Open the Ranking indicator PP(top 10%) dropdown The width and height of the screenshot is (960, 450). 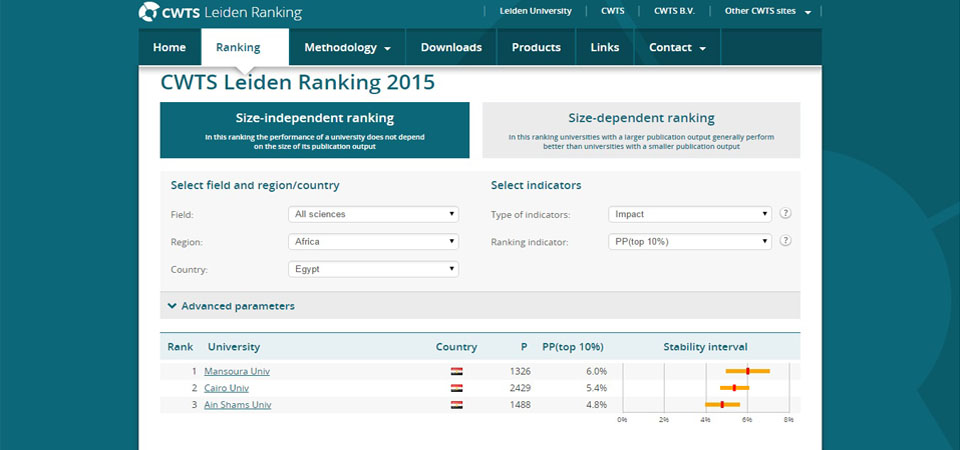(x=690, y=242)
